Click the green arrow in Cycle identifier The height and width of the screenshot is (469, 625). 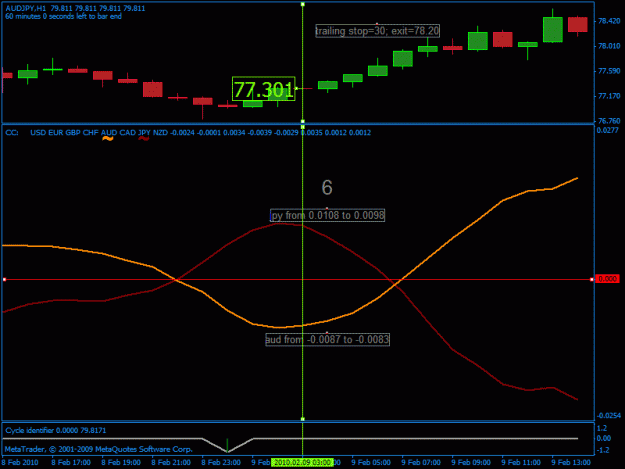pos(227,445)
